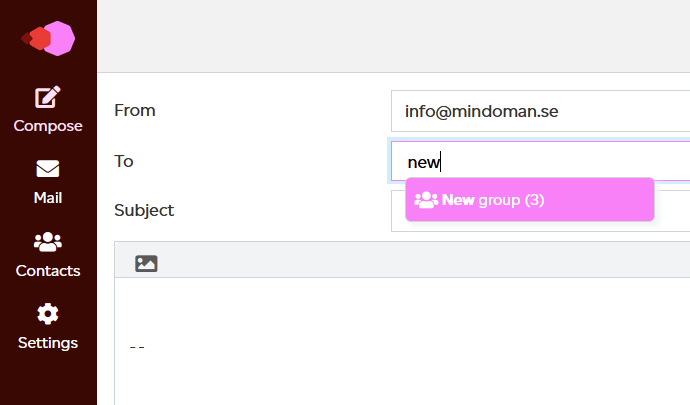690x405 pixels.
Task: Click the 'Subject' field label
Action: (x=144, y=210)
